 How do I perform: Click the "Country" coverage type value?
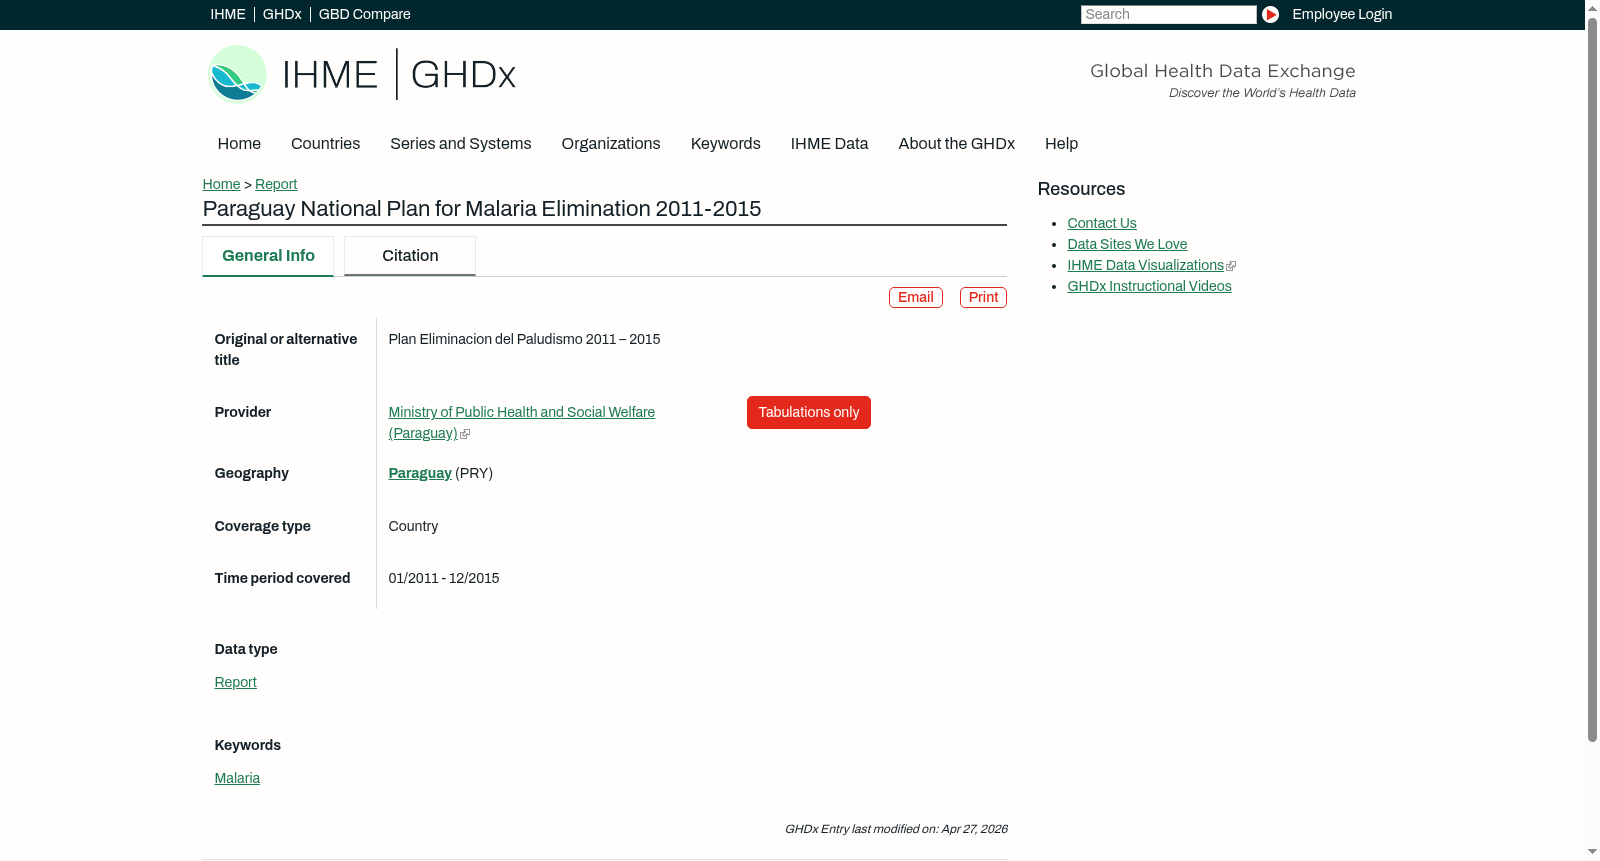pyautogui.click(x=413, y=527)
